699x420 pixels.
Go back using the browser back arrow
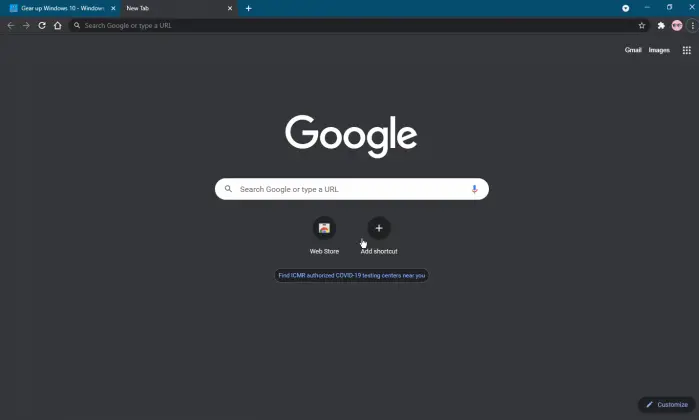[x=11, y=25]
